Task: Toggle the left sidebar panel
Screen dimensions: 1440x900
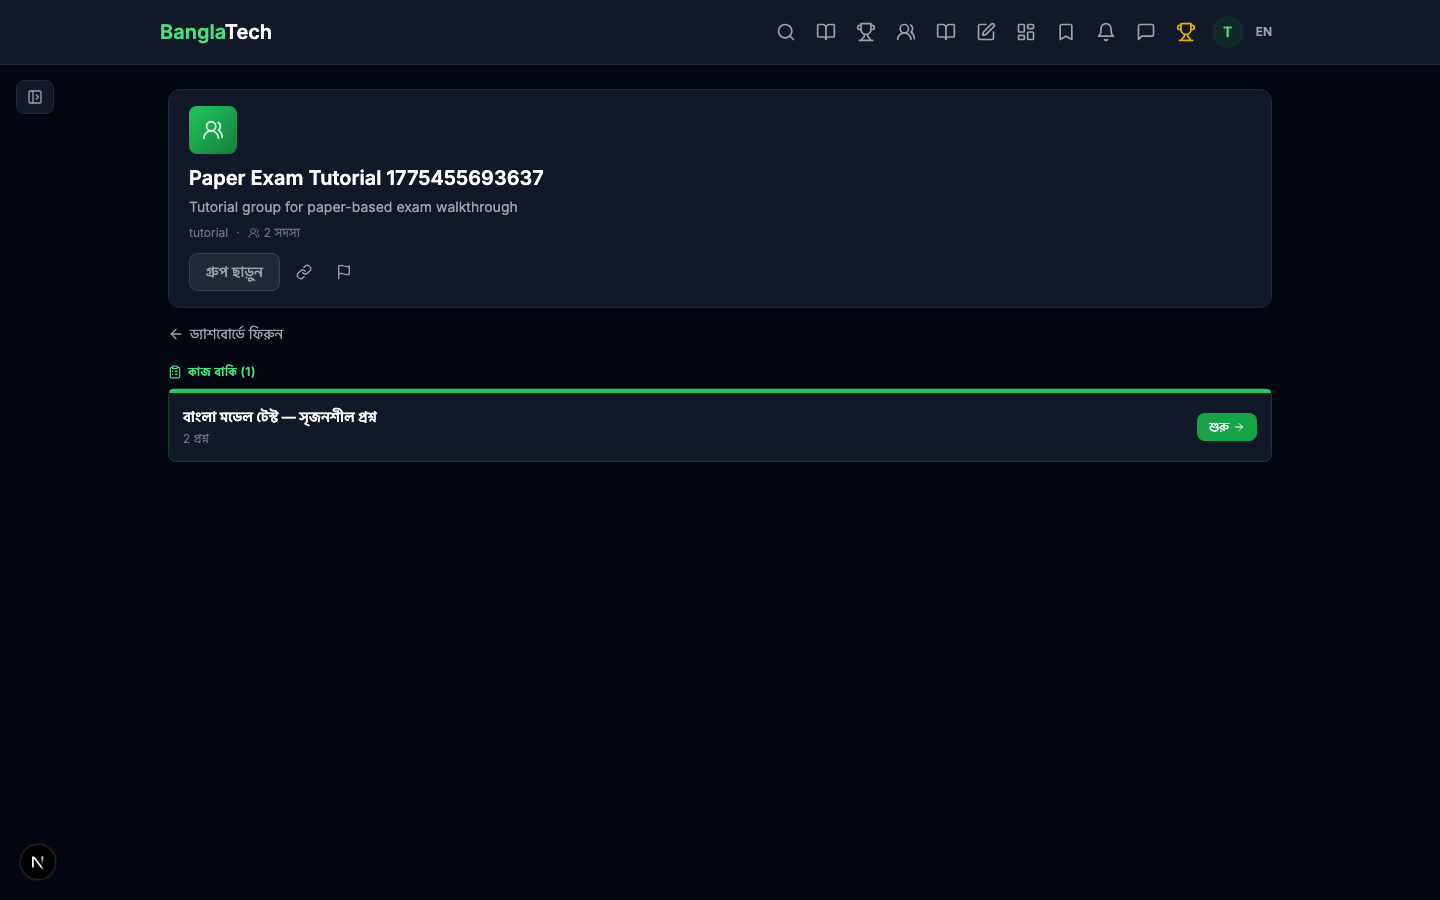Action: point(35,97)
